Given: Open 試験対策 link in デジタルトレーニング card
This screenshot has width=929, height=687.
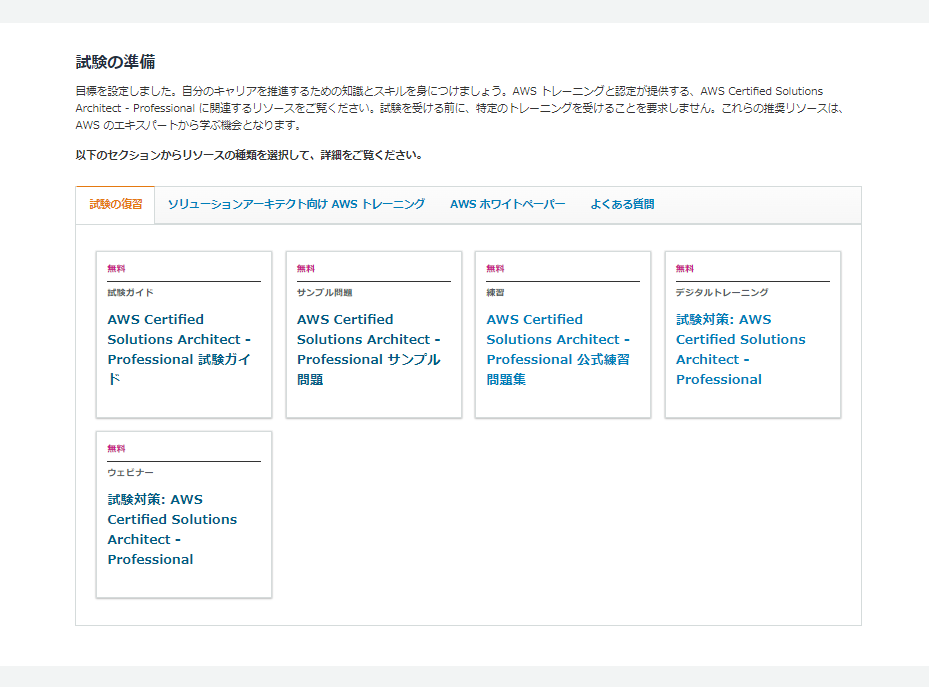Looking at the screenshot, I should tap(741, 349).
